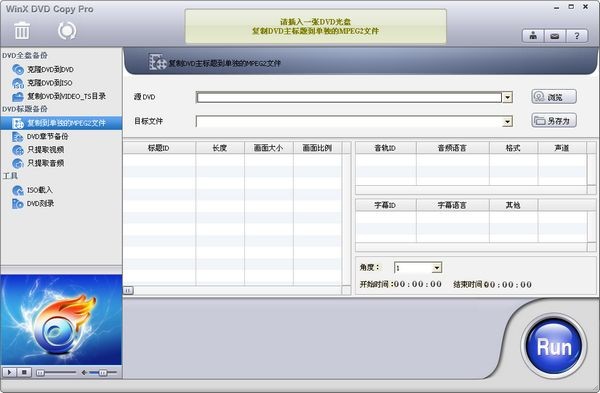Screen dimensions: 600x393
Task: Click the speaker volume icon
Action: tap(84, 372)
